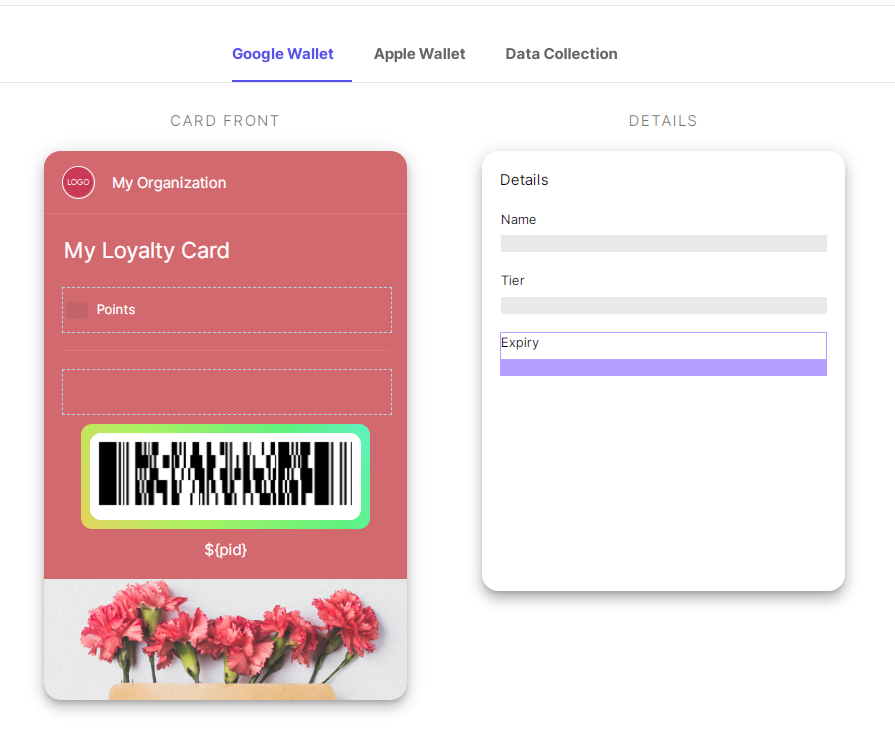
Task: Switch to the Google Wallet tab
Action: pos(283,54)
